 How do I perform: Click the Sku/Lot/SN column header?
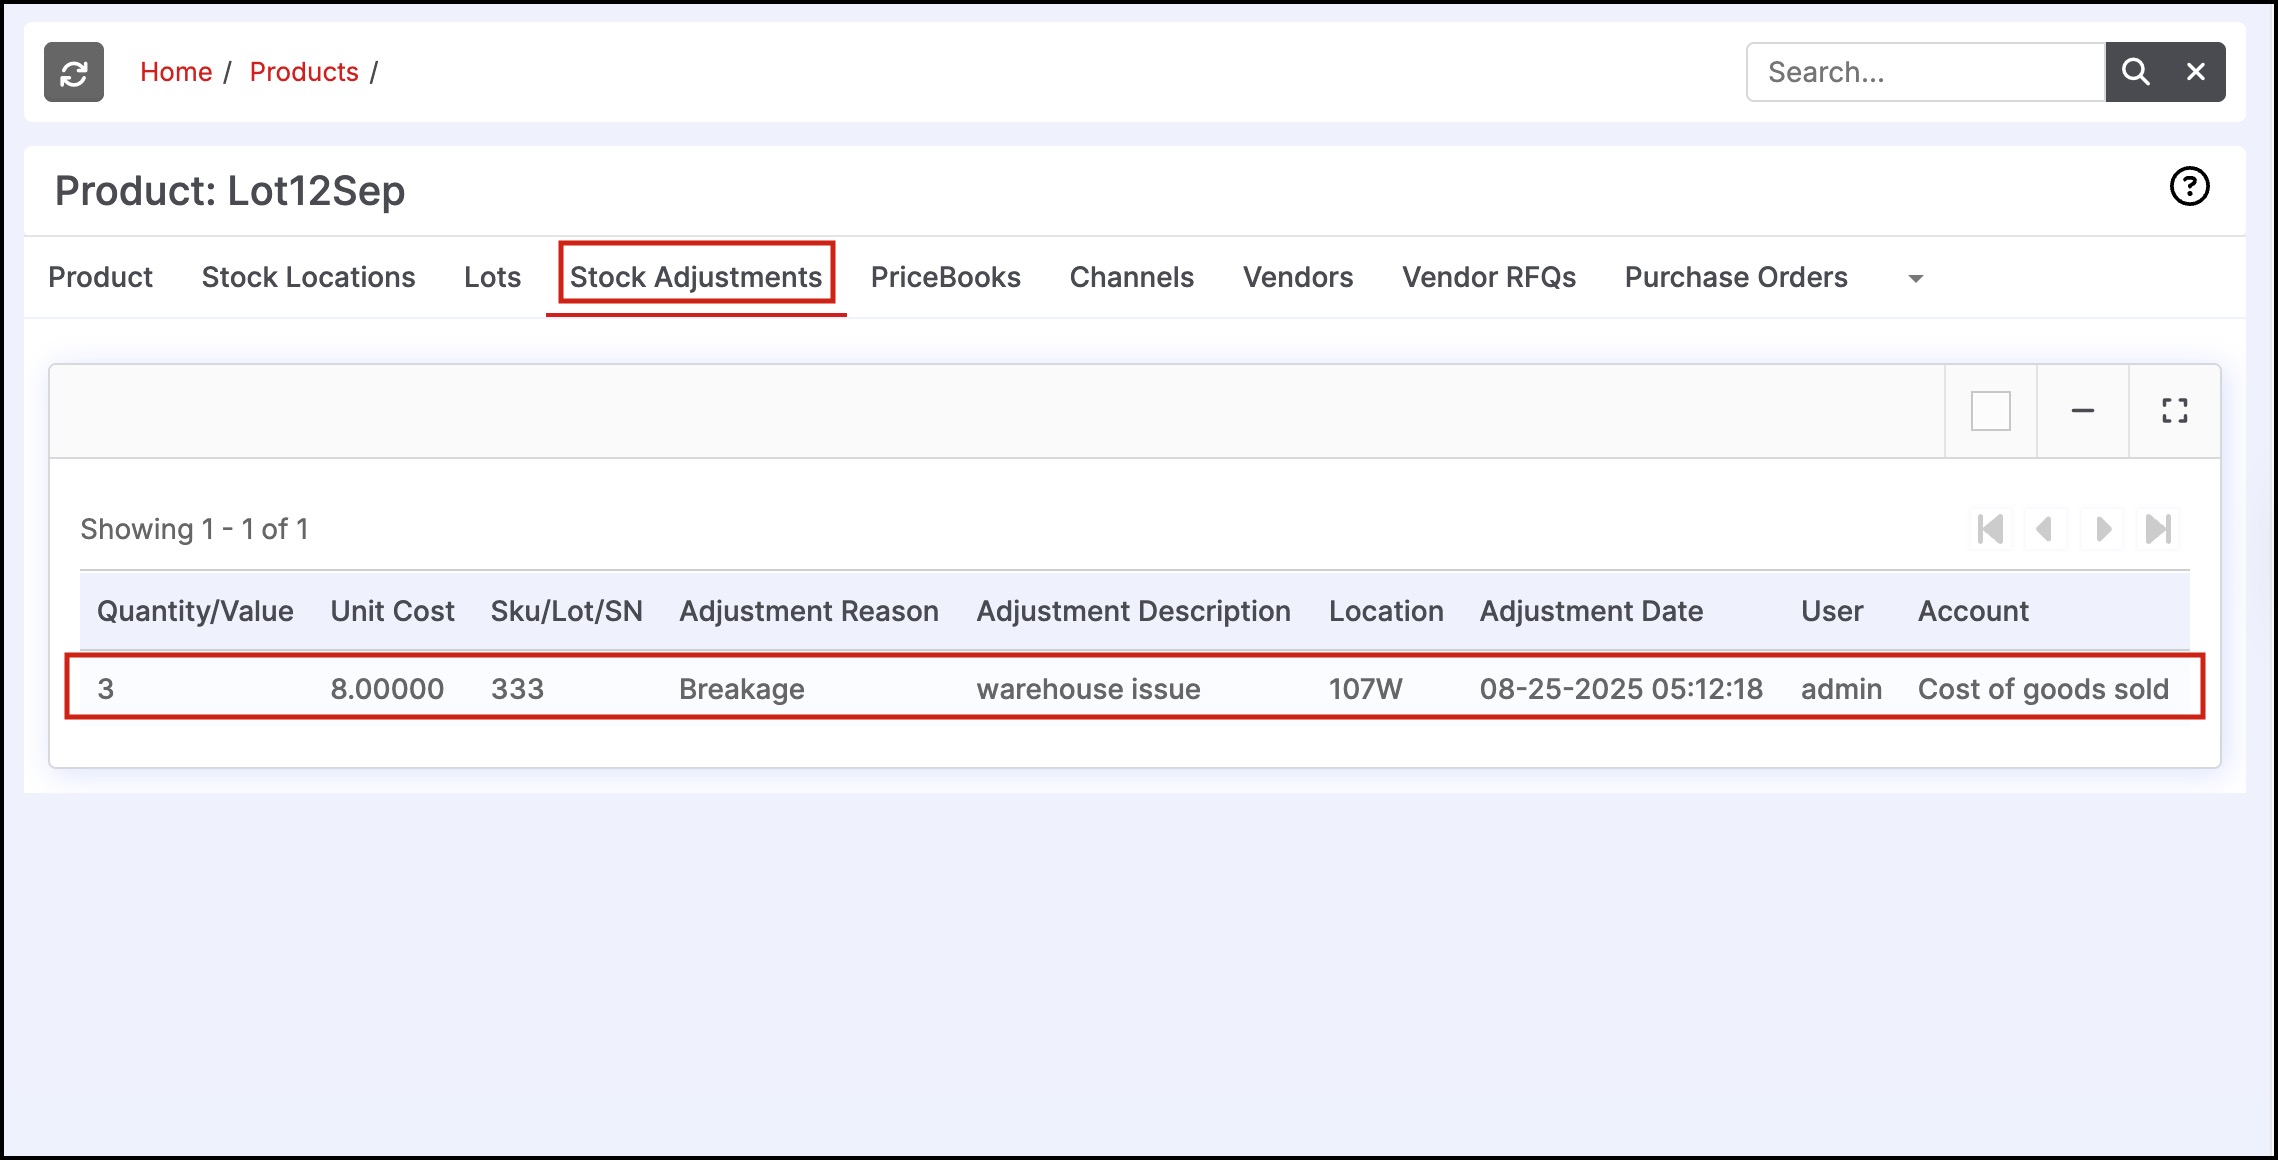coord(566,611)
